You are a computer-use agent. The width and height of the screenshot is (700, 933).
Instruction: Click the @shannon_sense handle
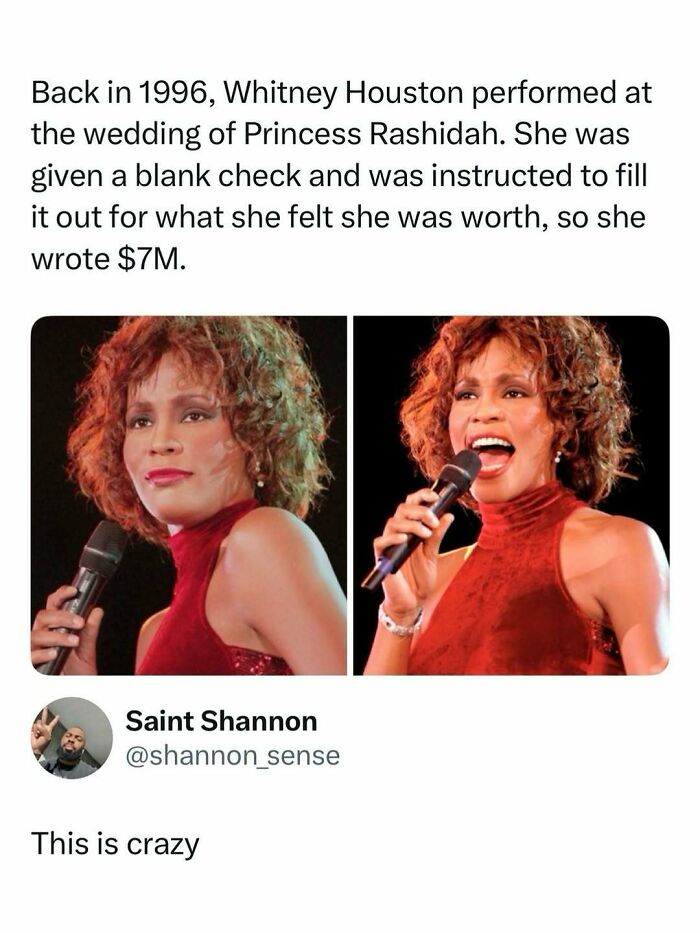click(233, 757)
